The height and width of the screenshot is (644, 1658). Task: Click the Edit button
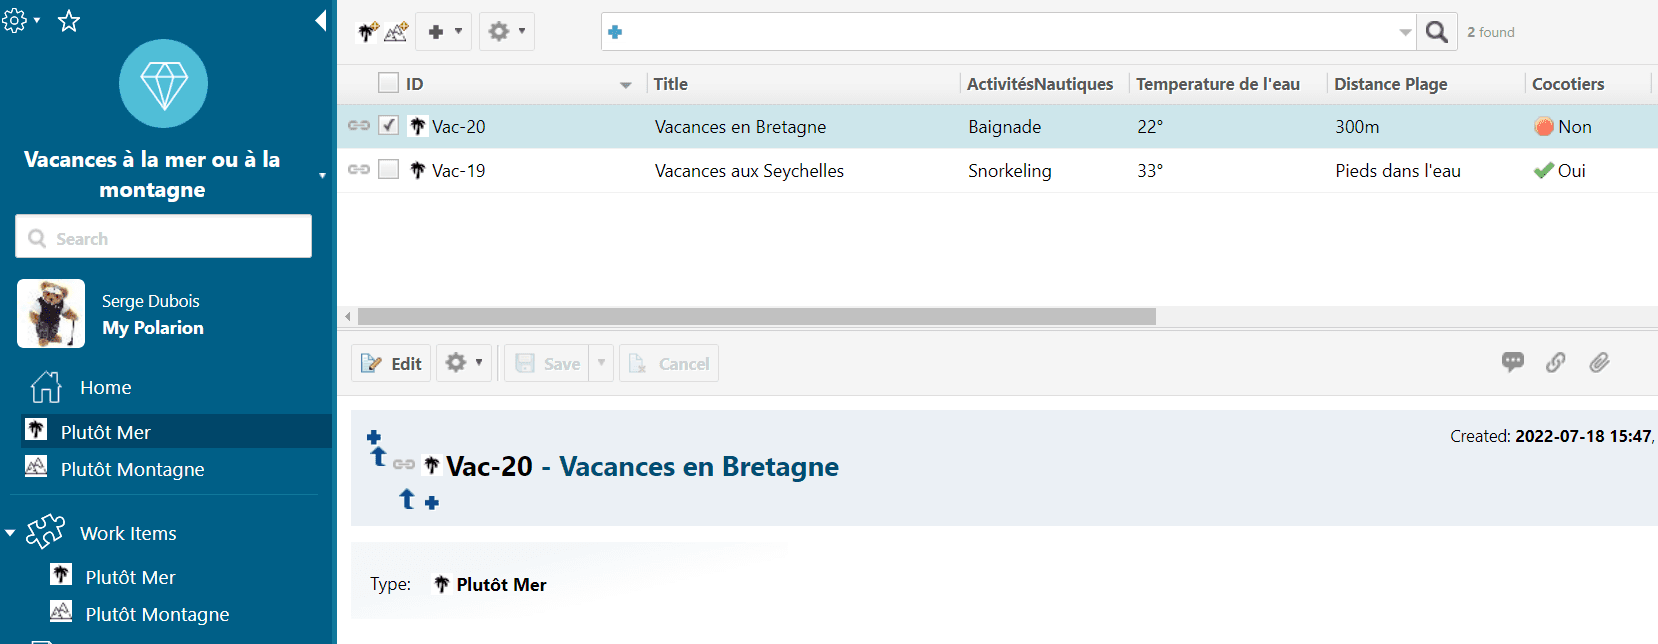[x=391, y=363]
